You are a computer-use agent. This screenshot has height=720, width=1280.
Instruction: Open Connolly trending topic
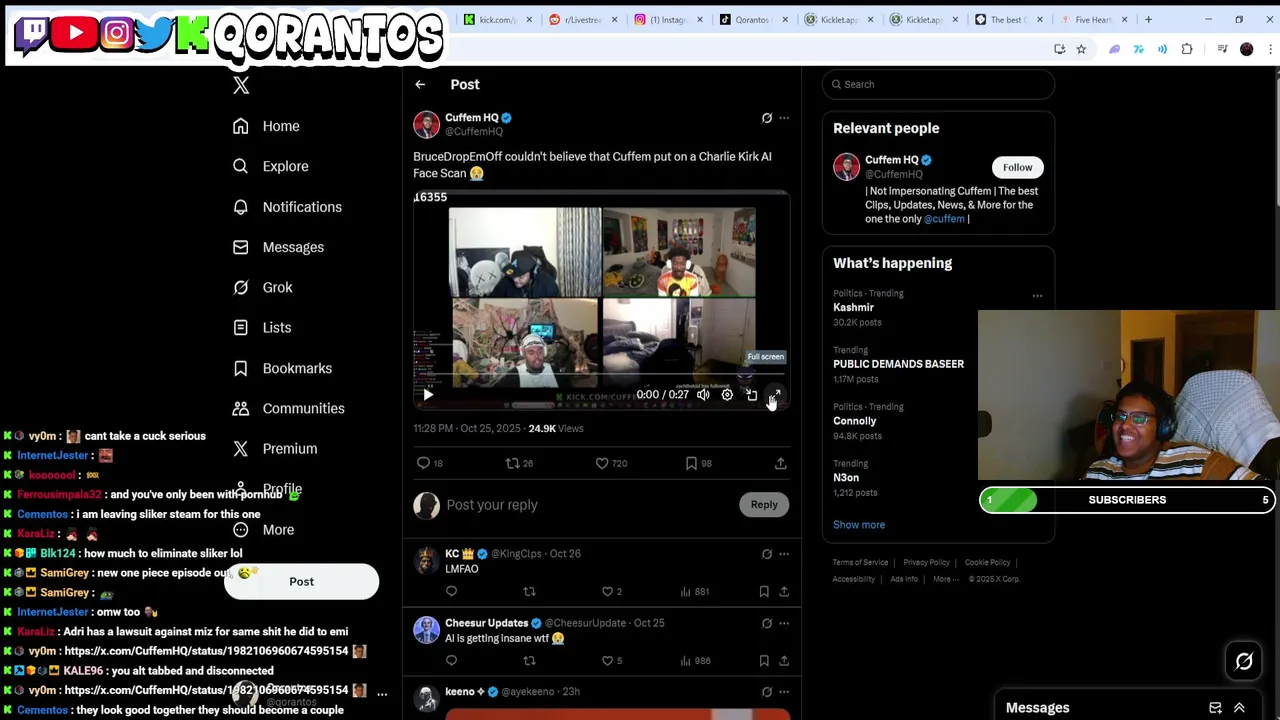pyautogui.click(x=854, y=421)
